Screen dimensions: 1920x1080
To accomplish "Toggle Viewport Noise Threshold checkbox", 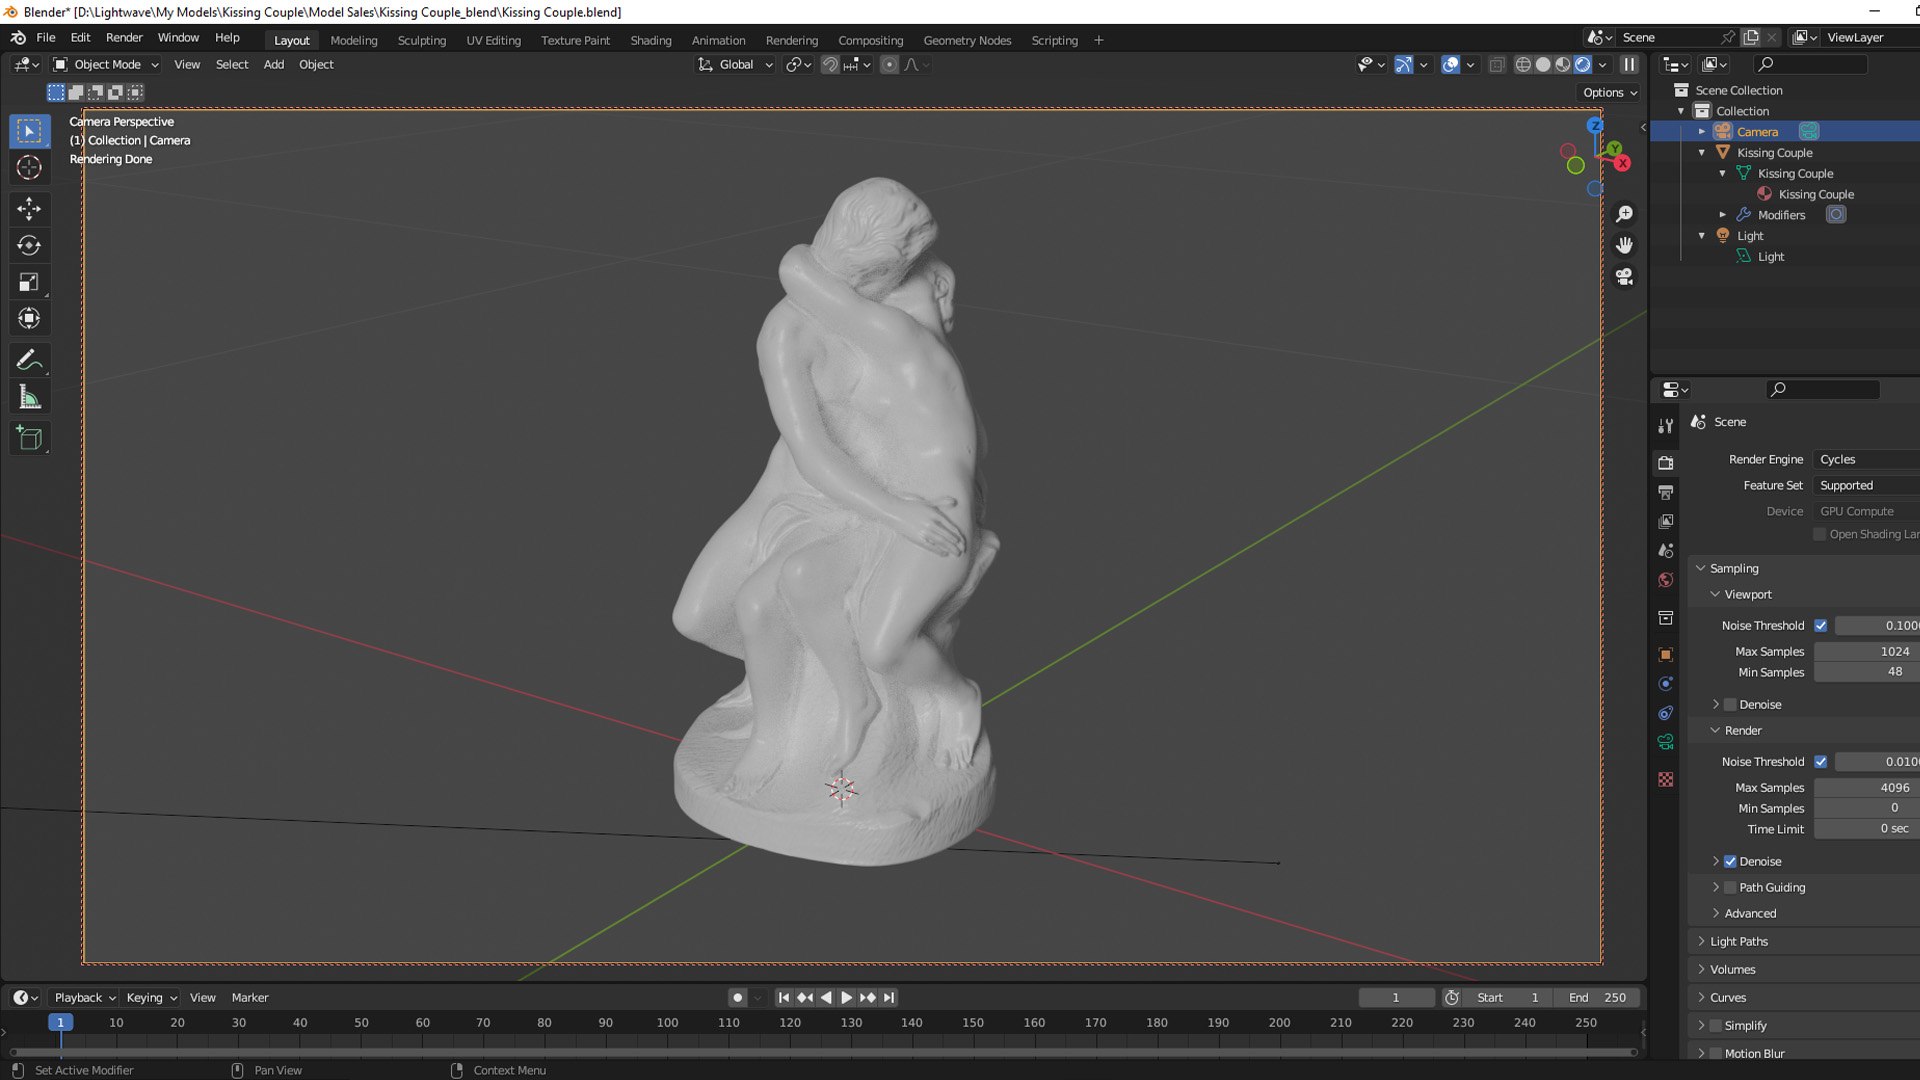I will pyautogui.click(x=1820, y=625).
